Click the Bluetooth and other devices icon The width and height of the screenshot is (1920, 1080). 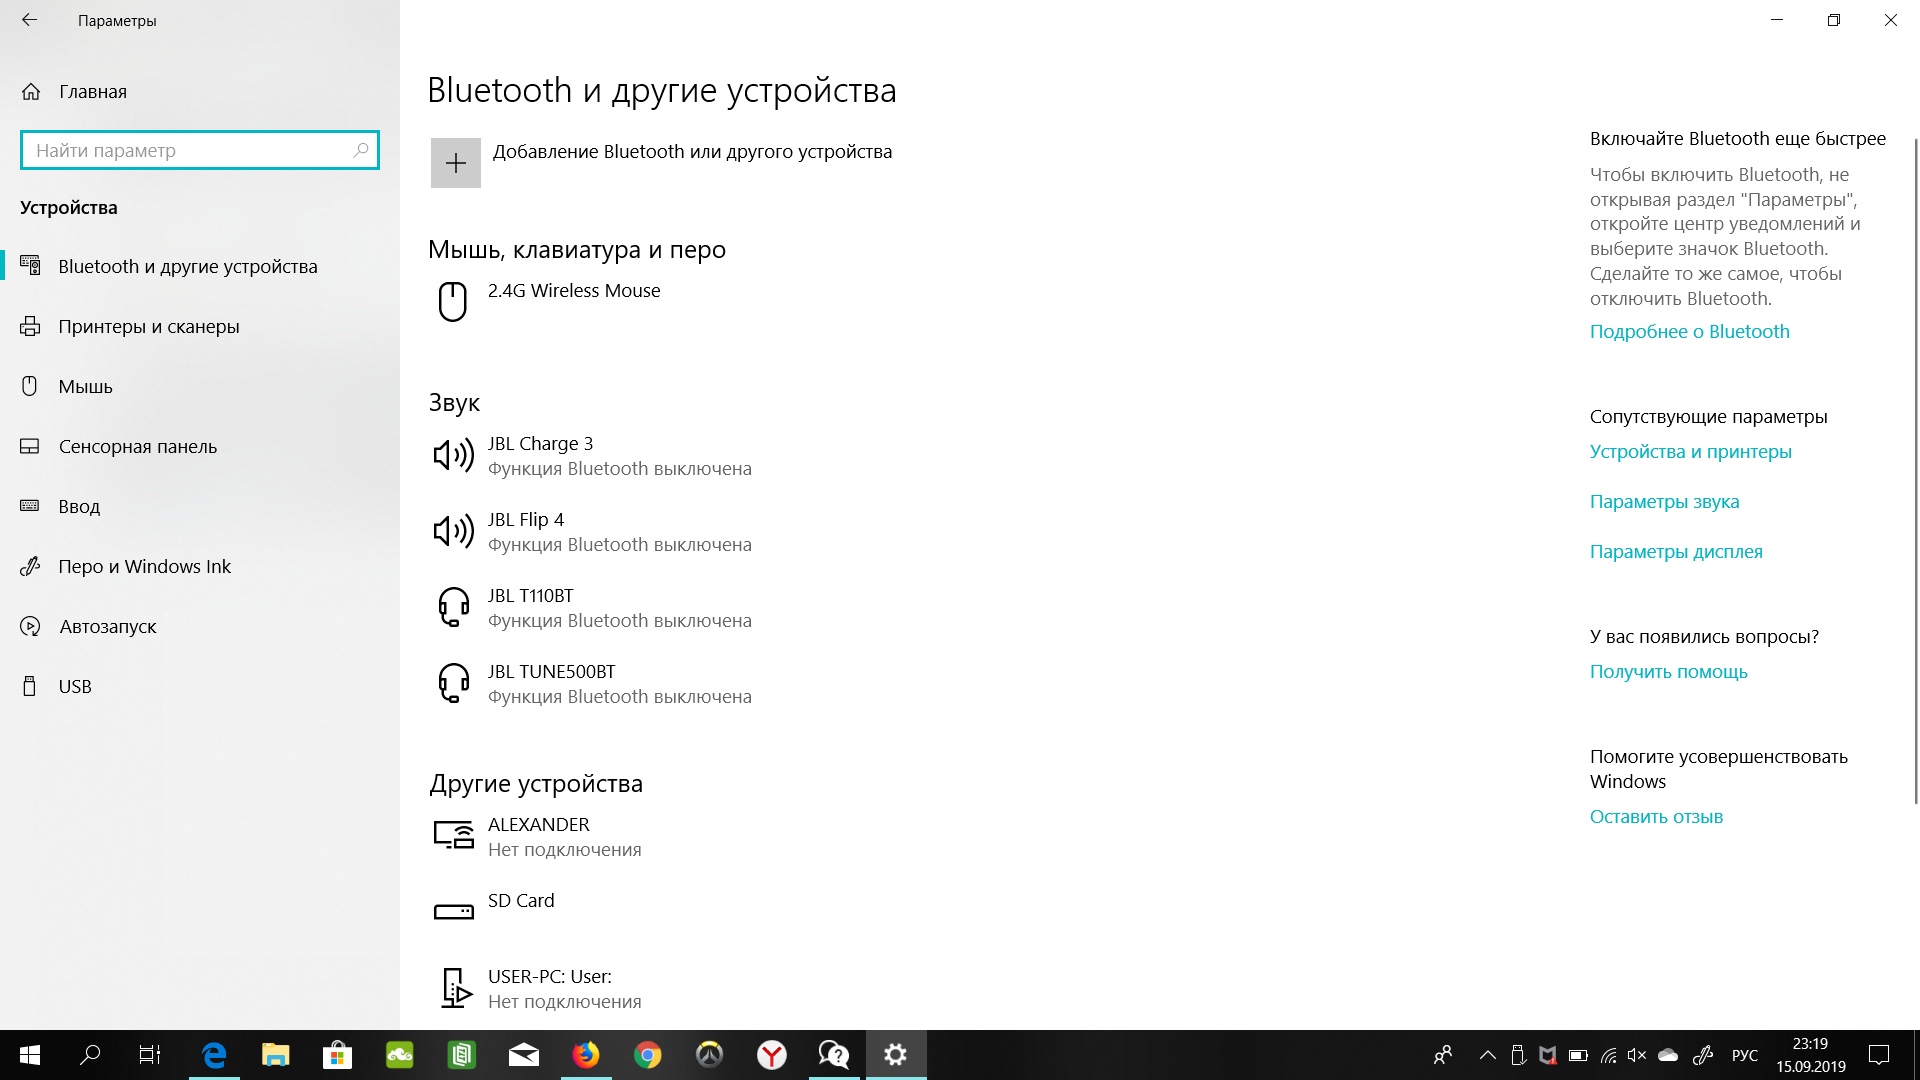click(x=32, y=265)
